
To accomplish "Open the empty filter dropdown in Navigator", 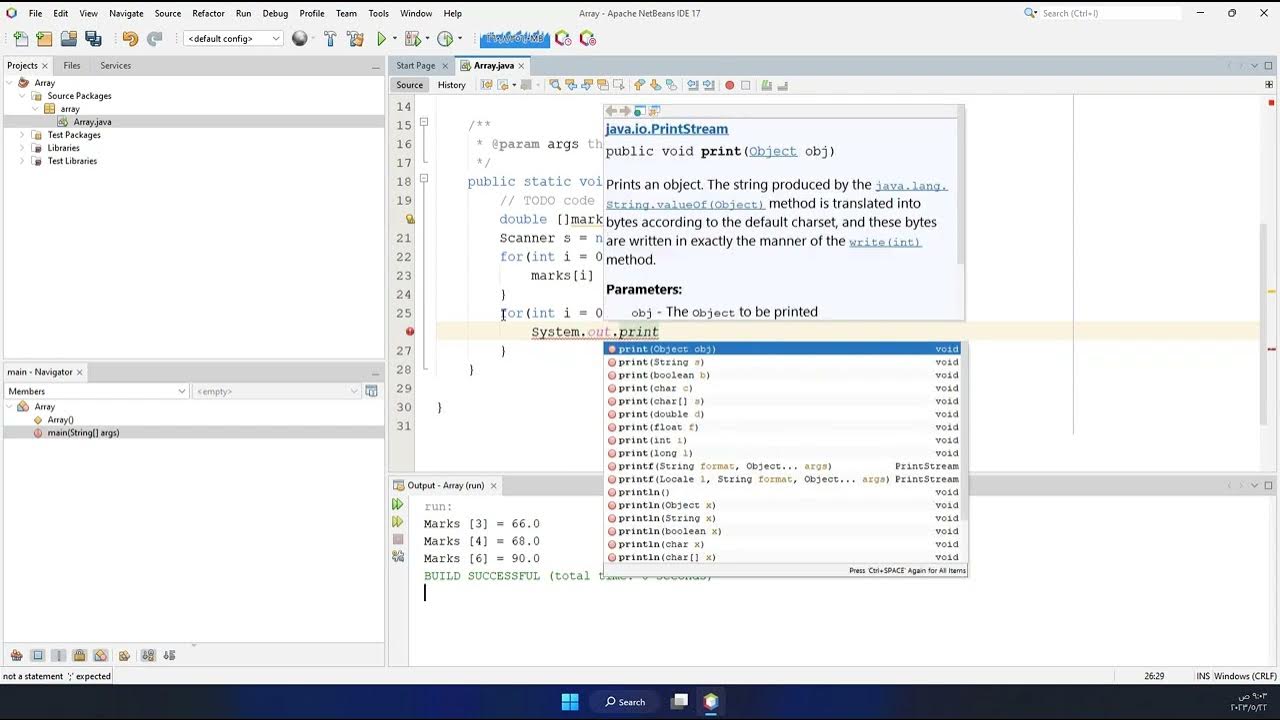I will coord(276,391).
